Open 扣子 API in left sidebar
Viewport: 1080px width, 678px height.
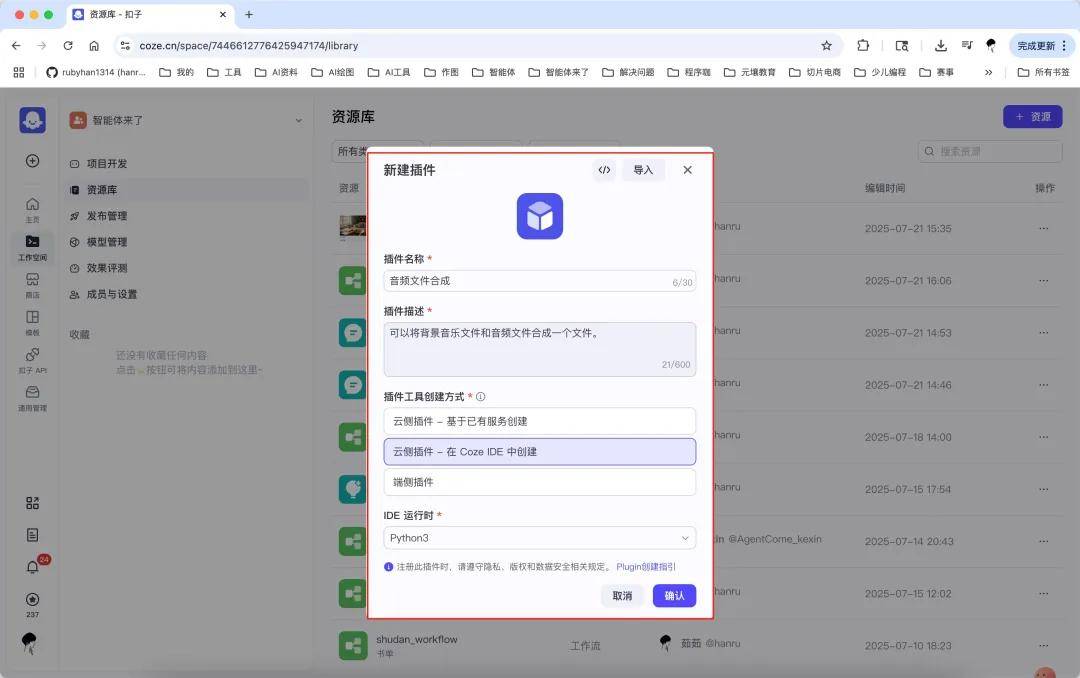click(33, 359)
